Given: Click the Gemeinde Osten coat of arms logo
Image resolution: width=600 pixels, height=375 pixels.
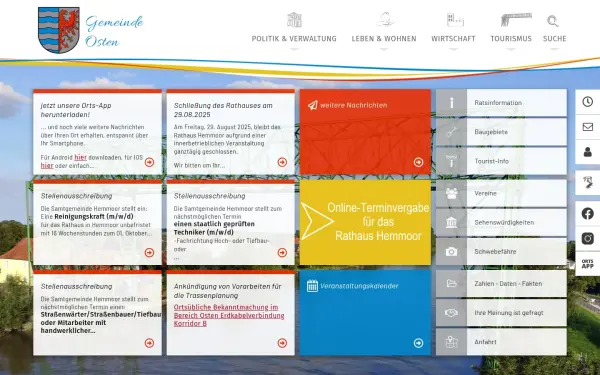Looking at the screenshot, I should (x=59, y=30).
